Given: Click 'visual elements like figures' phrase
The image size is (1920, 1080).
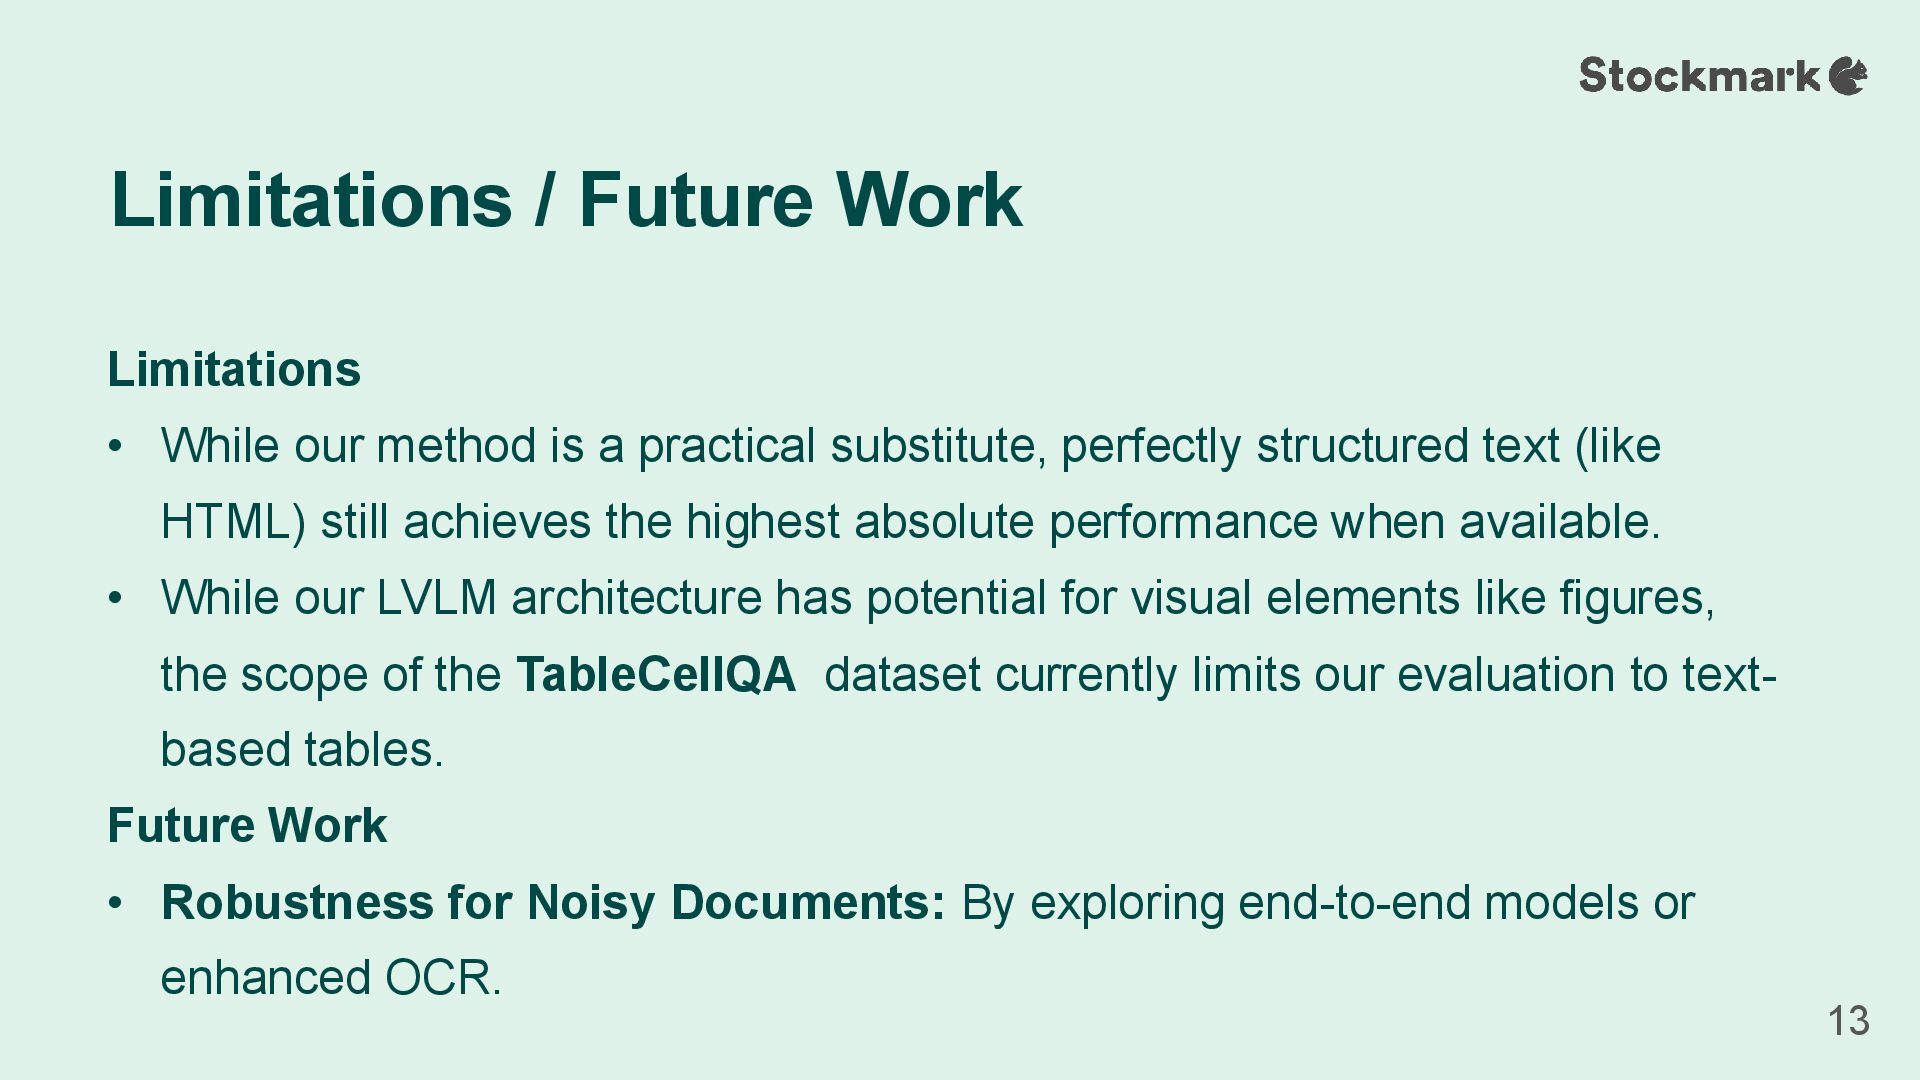Looking at the screenshot, I should pyautogui.click(x=1423, y=598).
